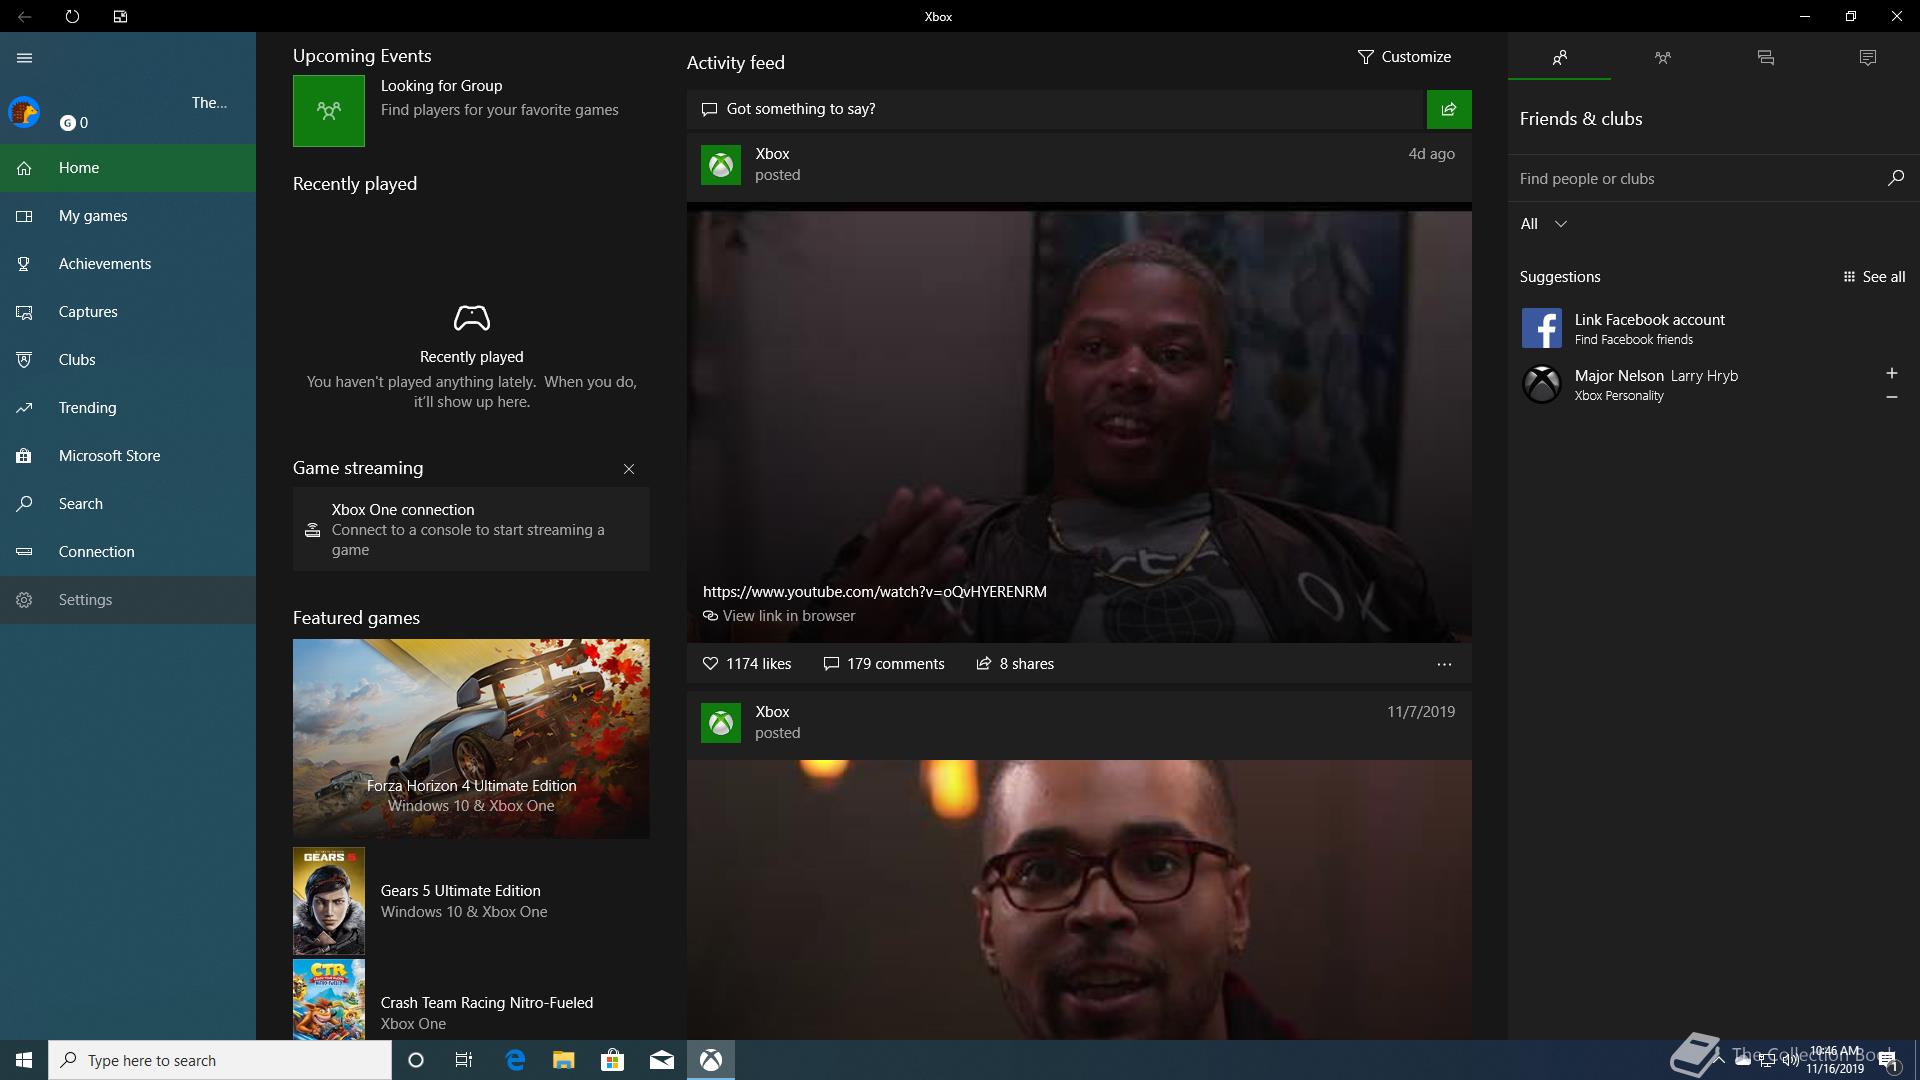Add Major Nelson as friend with plus
Viewport: 1920px width, 1080px height.
[x=1891, y=373]
